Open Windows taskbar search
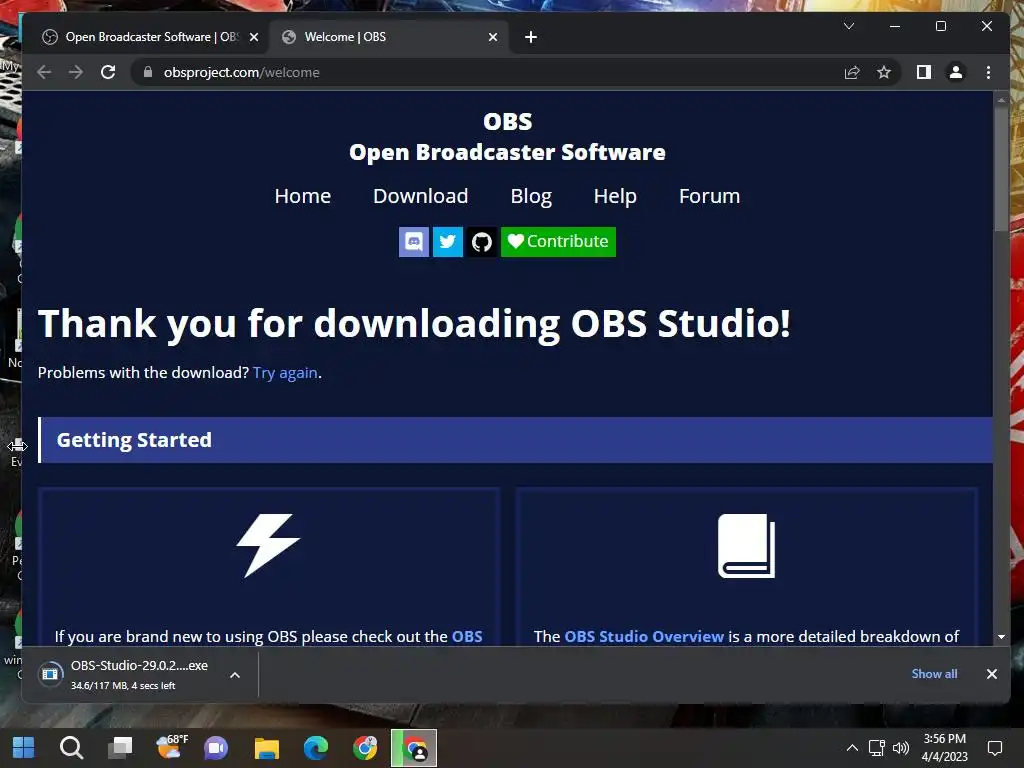Screen dimensions: 1024x768 click(x=71, y=748)
